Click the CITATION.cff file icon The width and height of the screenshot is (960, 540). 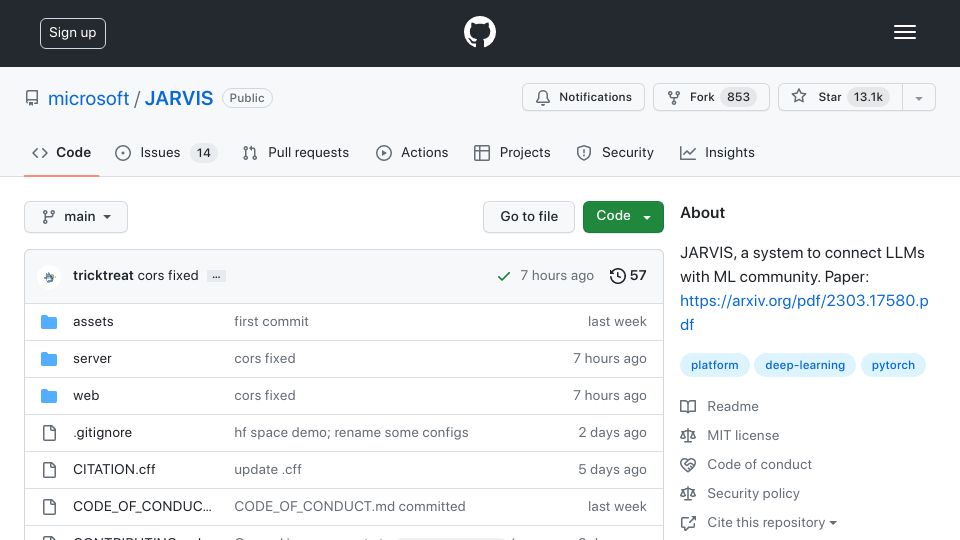click(49, 470)
